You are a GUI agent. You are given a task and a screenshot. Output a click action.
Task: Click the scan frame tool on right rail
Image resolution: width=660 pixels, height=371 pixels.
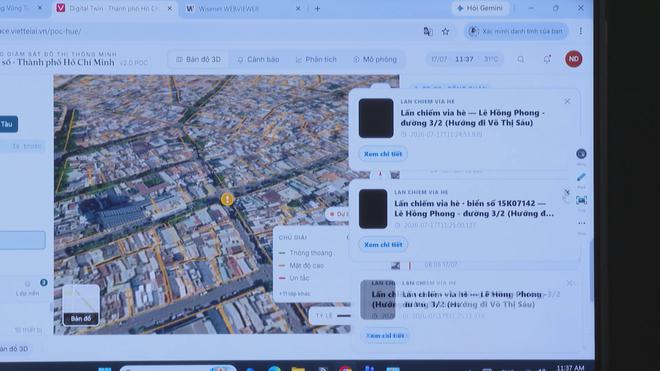581,200
